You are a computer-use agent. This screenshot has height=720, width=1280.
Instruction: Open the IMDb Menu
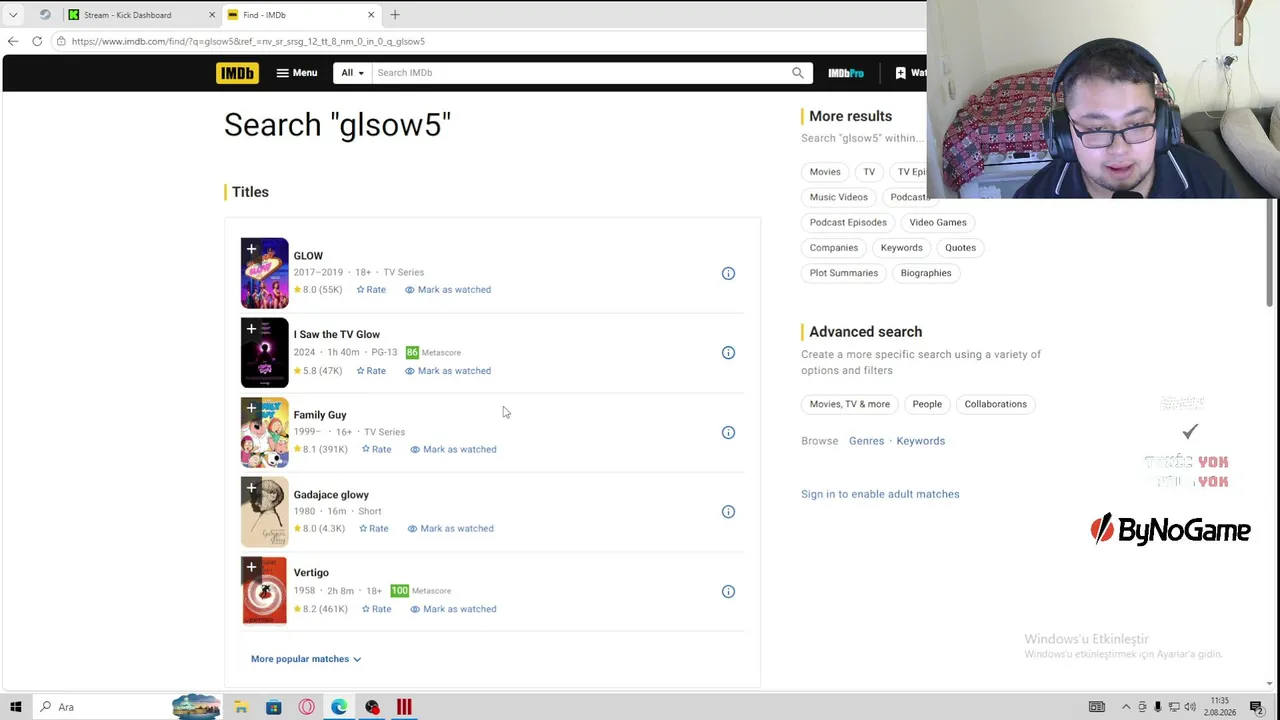pos(297,73)
